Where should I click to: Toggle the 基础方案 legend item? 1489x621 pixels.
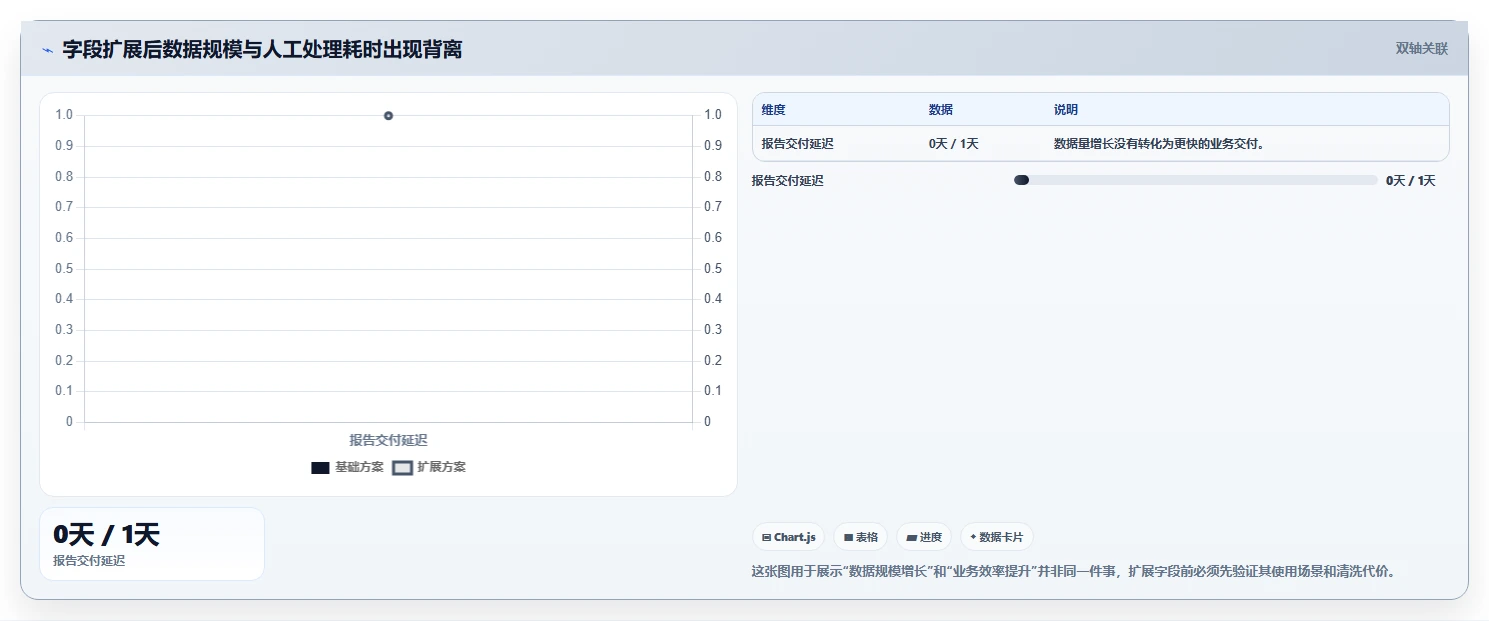pyautogui.click(x=347, y=467)
